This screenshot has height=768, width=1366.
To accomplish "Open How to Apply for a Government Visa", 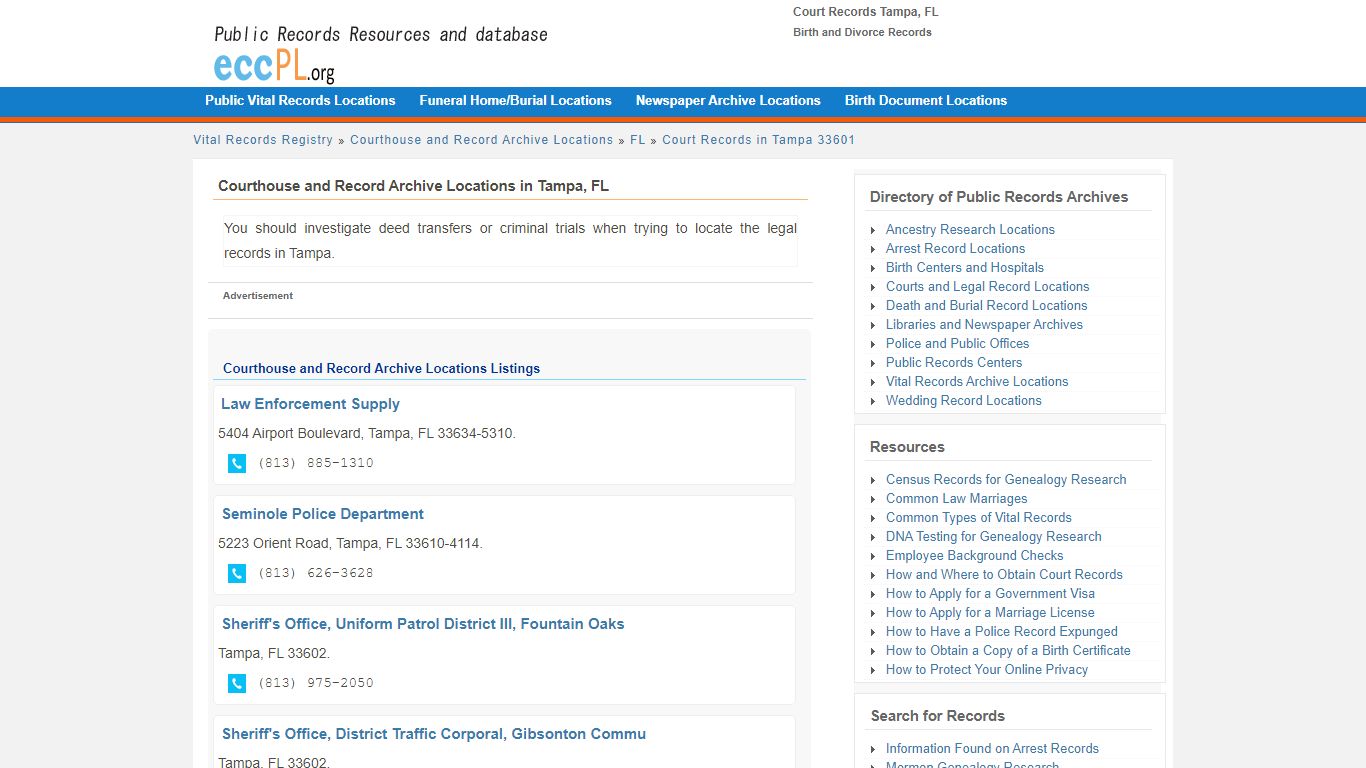I will 990,594.
